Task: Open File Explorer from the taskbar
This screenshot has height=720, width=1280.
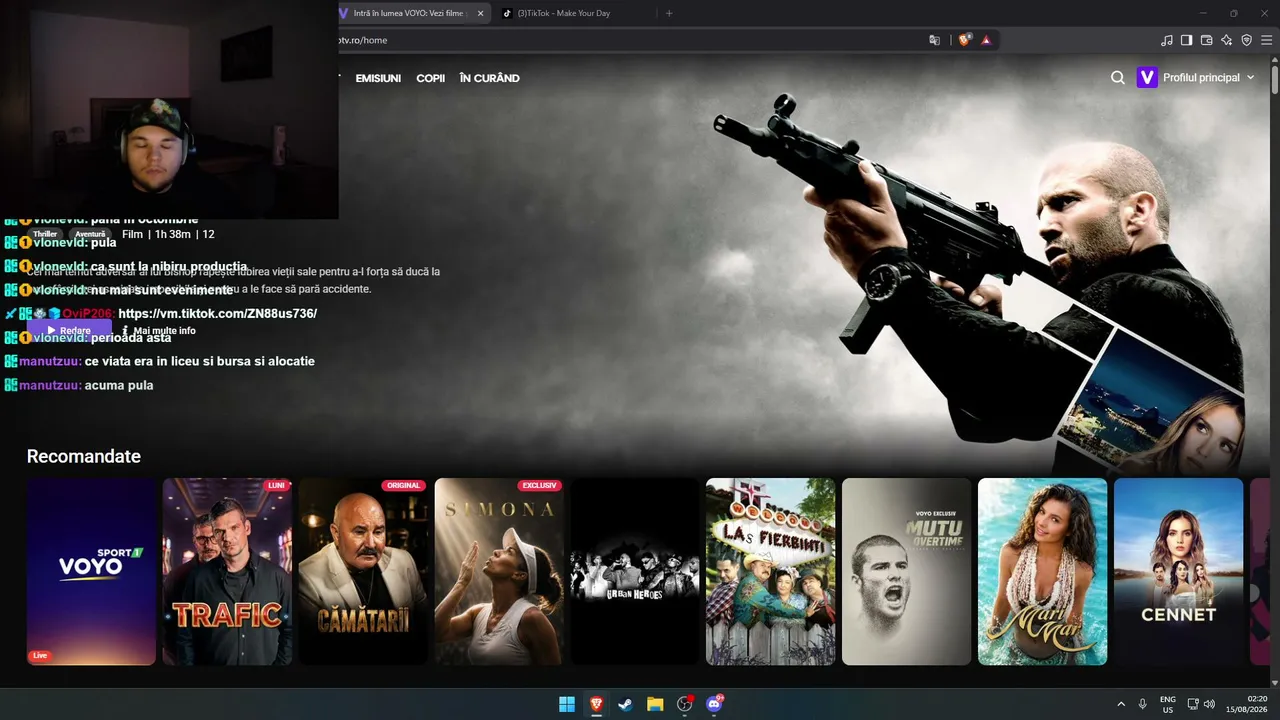Action: pyautogui.click(x=655, y=704)
